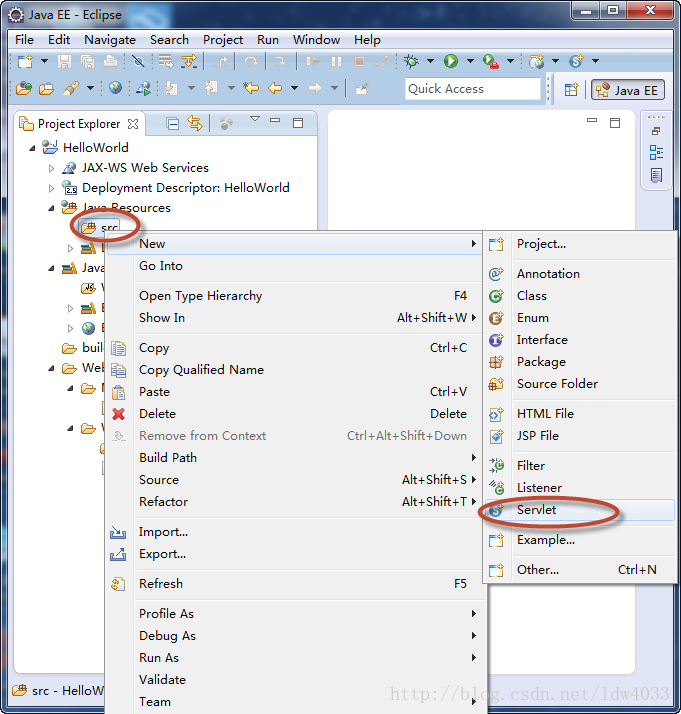This screenshot has height=714, width=681.
Task: Click Collapse All in Project Explorer
Action: 173,123
